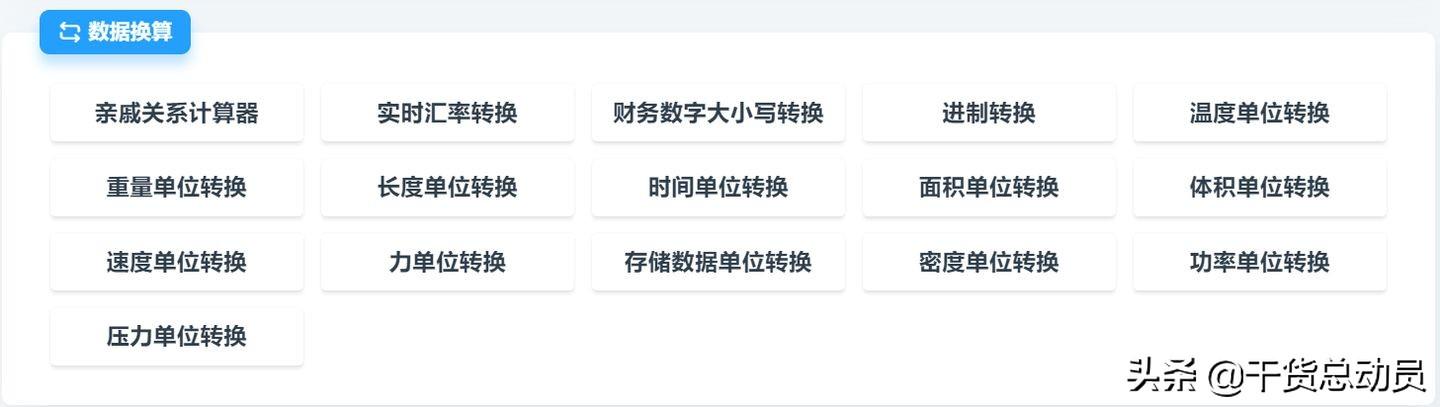Open the 长度单位转换 converter
The width and height of the screenshot is (1440, 407).
(x=447, y=187)
